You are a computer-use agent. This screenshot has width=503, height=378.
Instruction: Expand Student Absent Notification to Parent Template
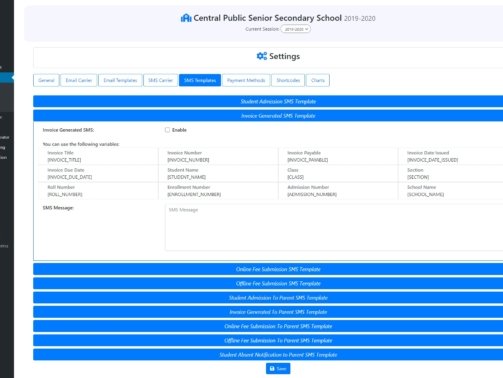(268, 355)
